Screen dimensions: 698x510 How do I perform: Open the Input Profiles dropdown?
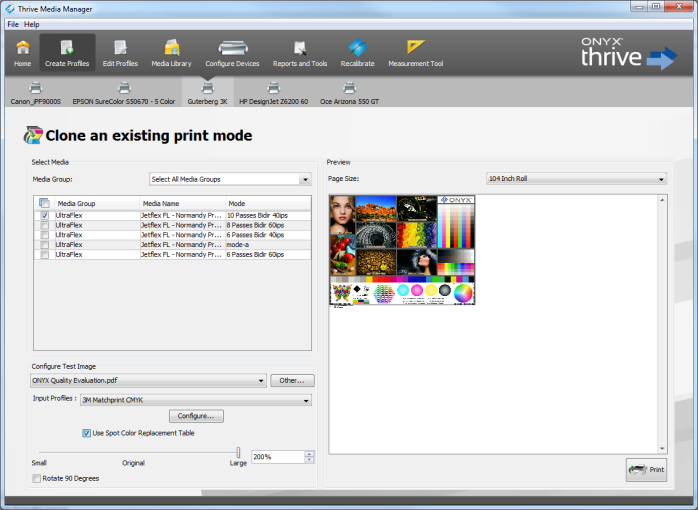click(196, 400)
